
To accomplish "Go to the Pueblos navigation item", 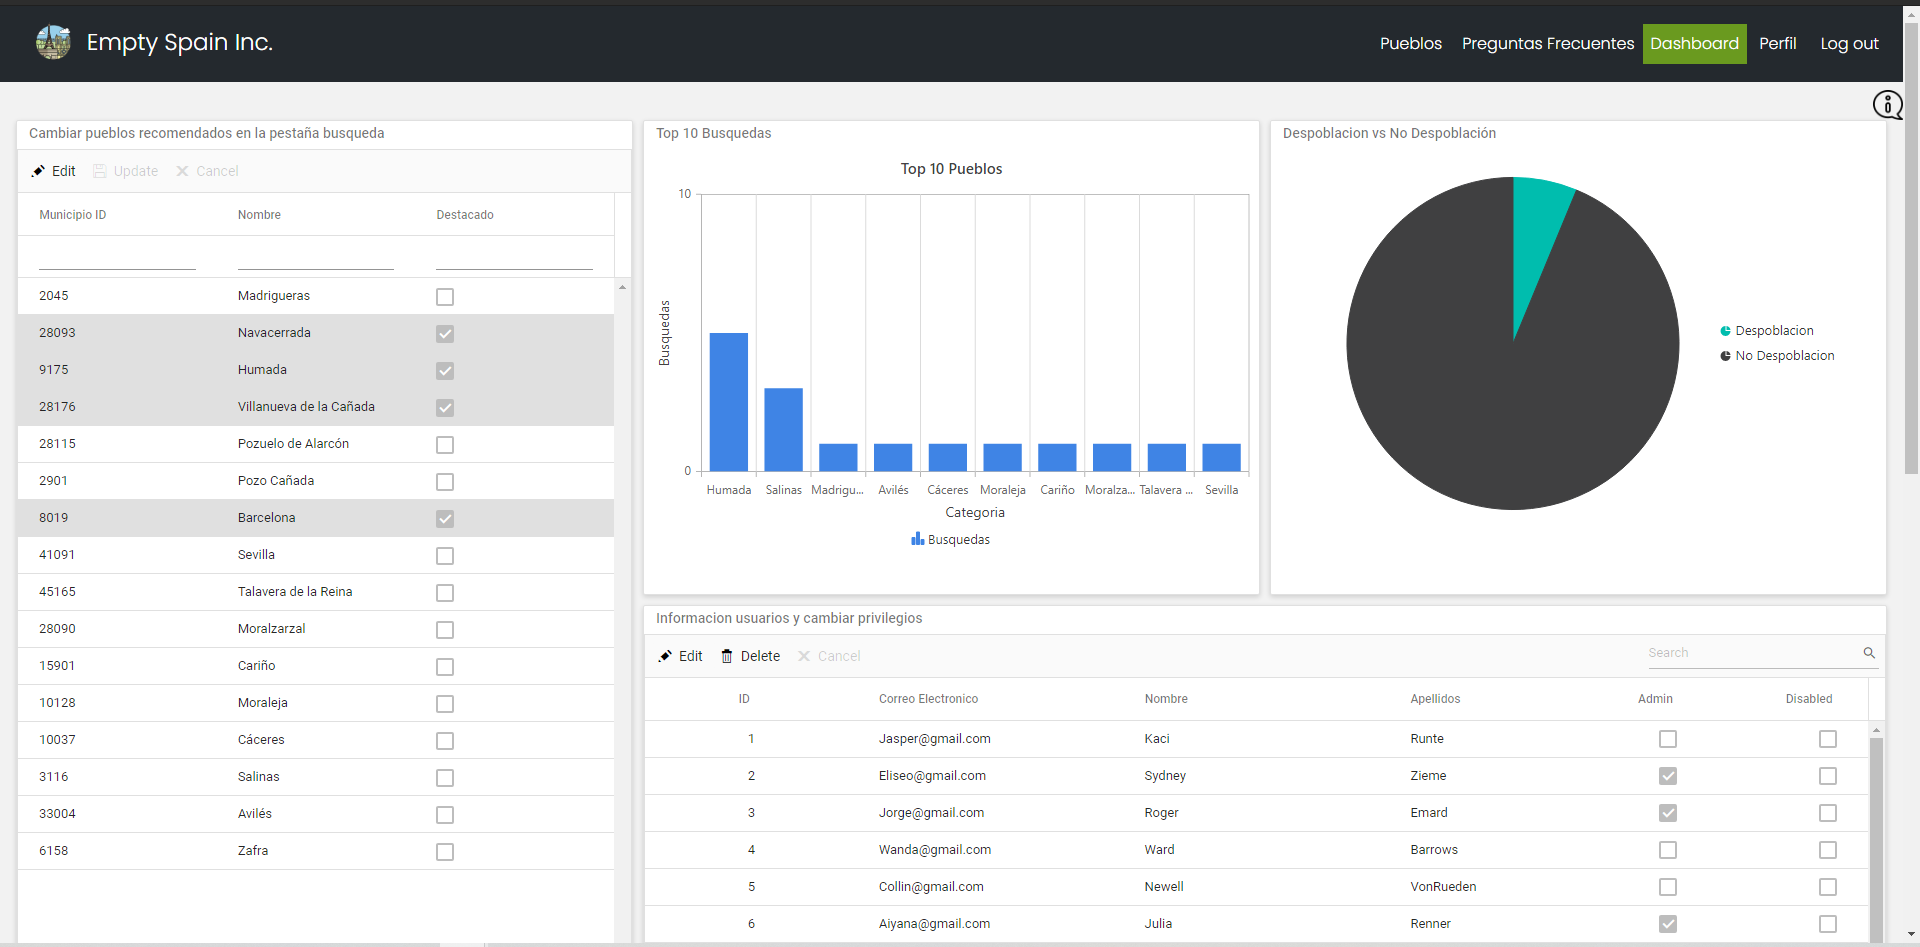I will pos(1411,44).
